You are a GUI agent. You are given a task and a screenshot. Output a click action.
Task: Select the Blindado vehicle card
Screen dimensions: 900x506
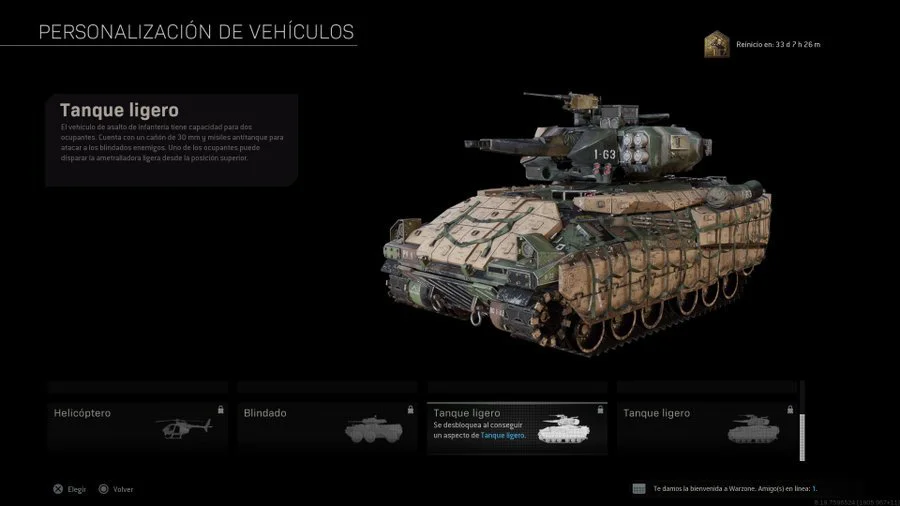pos(327,428)
